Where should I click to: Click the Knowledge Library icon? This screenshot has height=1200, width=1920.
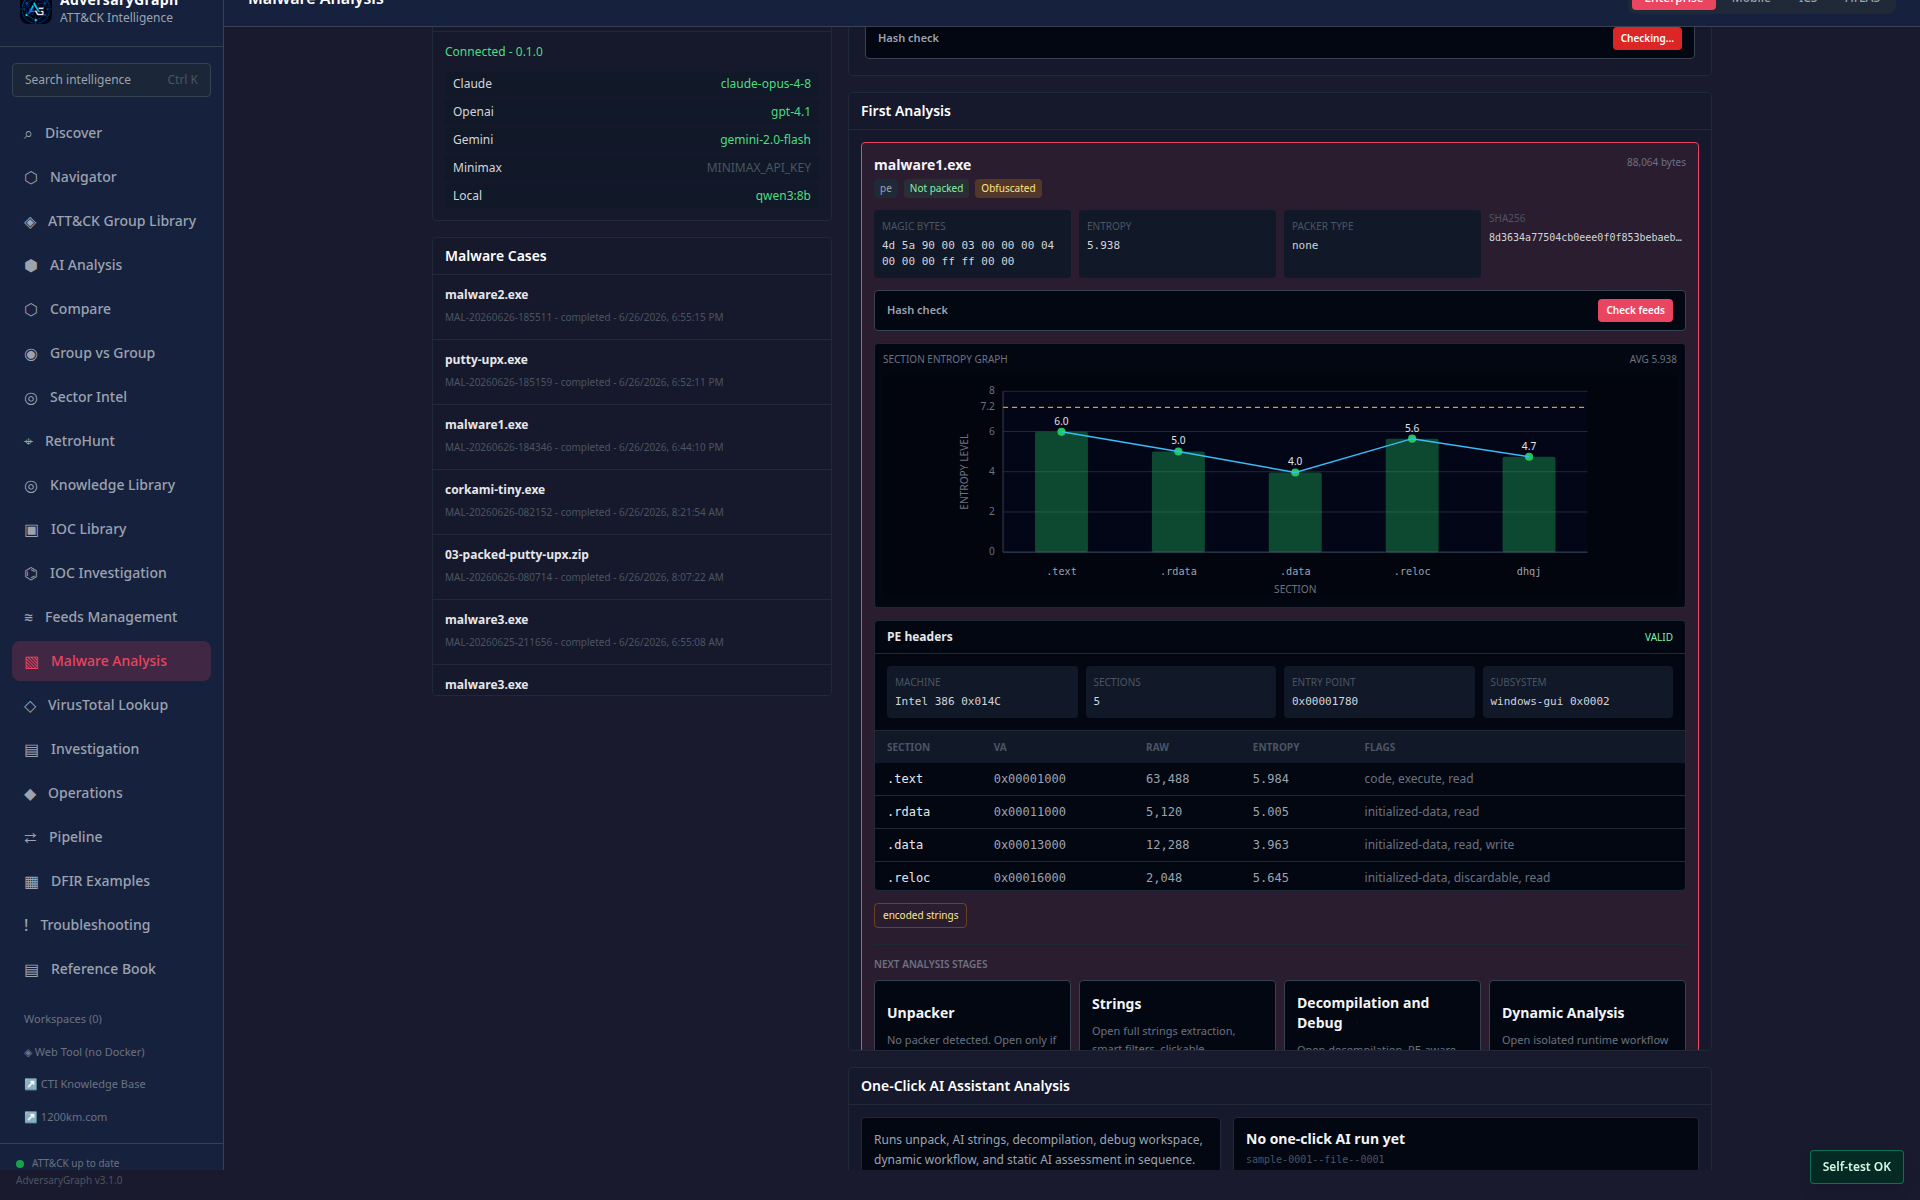tap(31, 486)
